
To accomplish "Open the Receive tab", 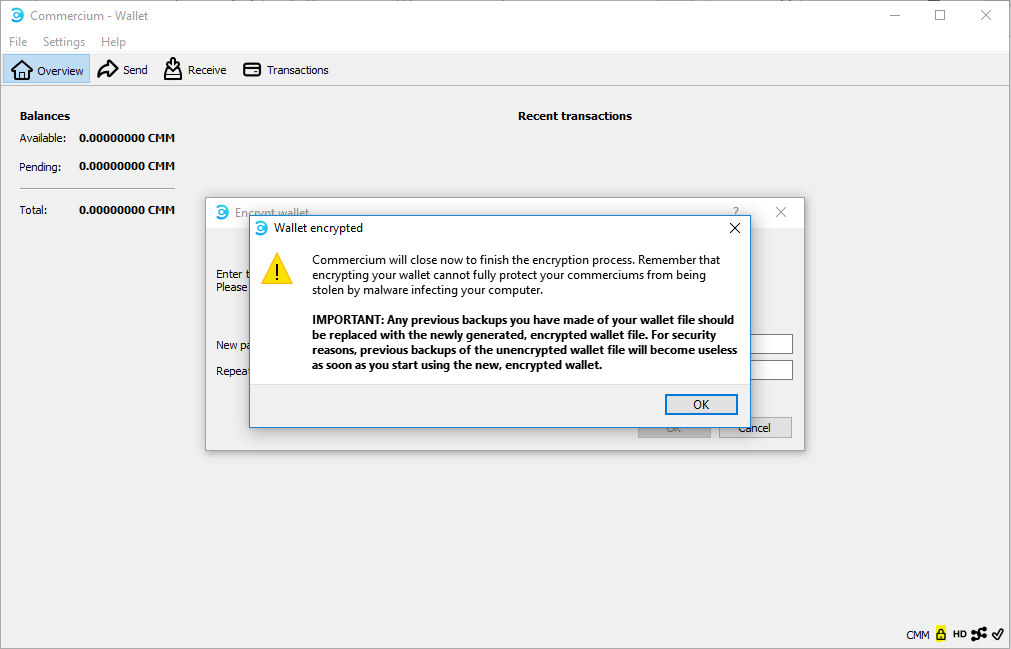I will [x=195, y=70].
